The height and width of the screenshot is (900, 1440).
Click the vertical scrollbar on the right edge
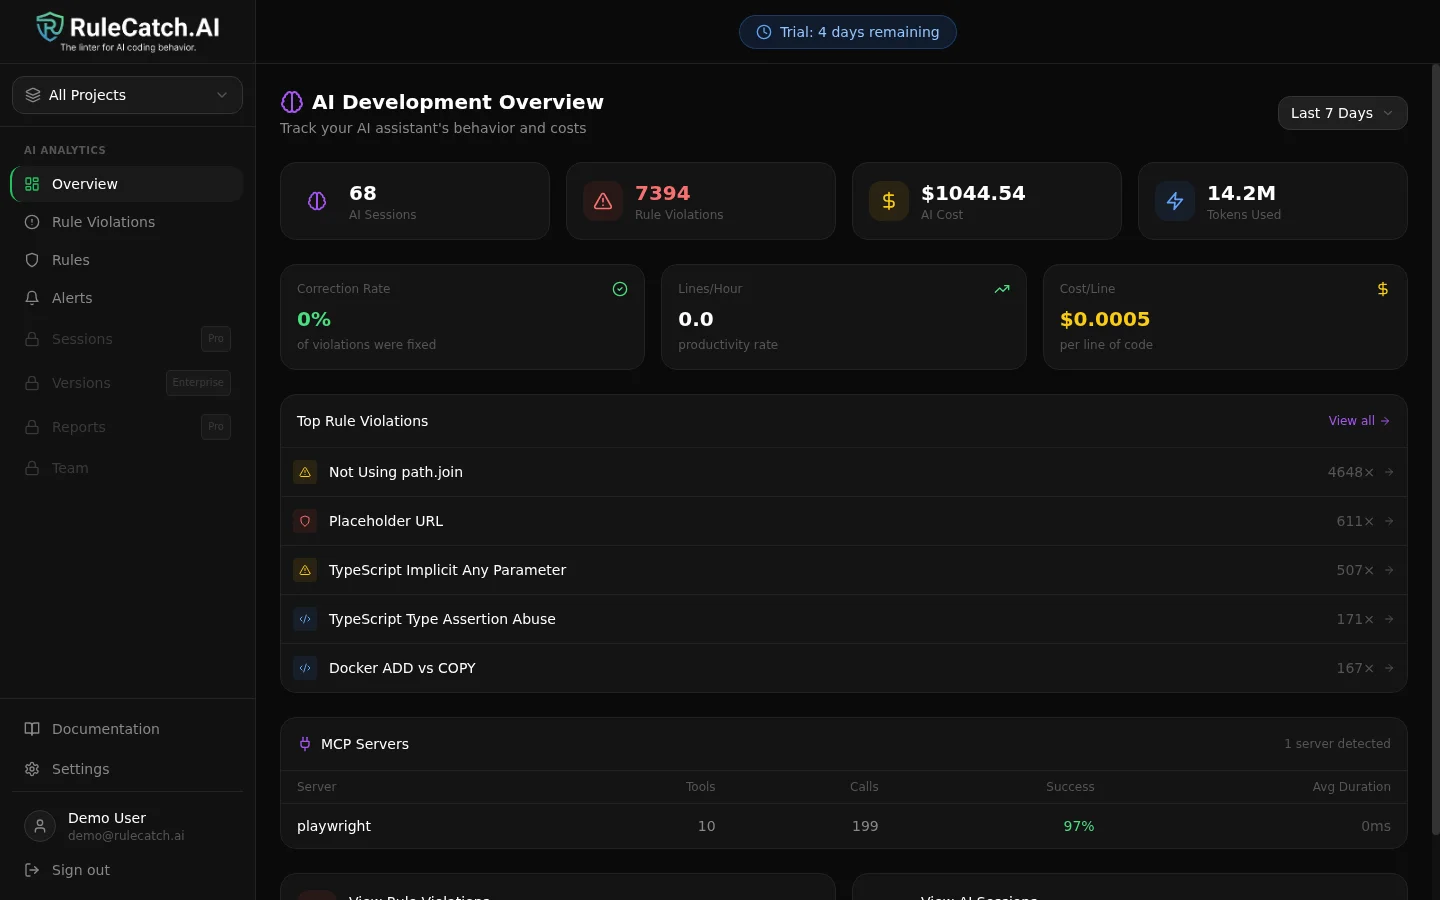coord(1435,450)
